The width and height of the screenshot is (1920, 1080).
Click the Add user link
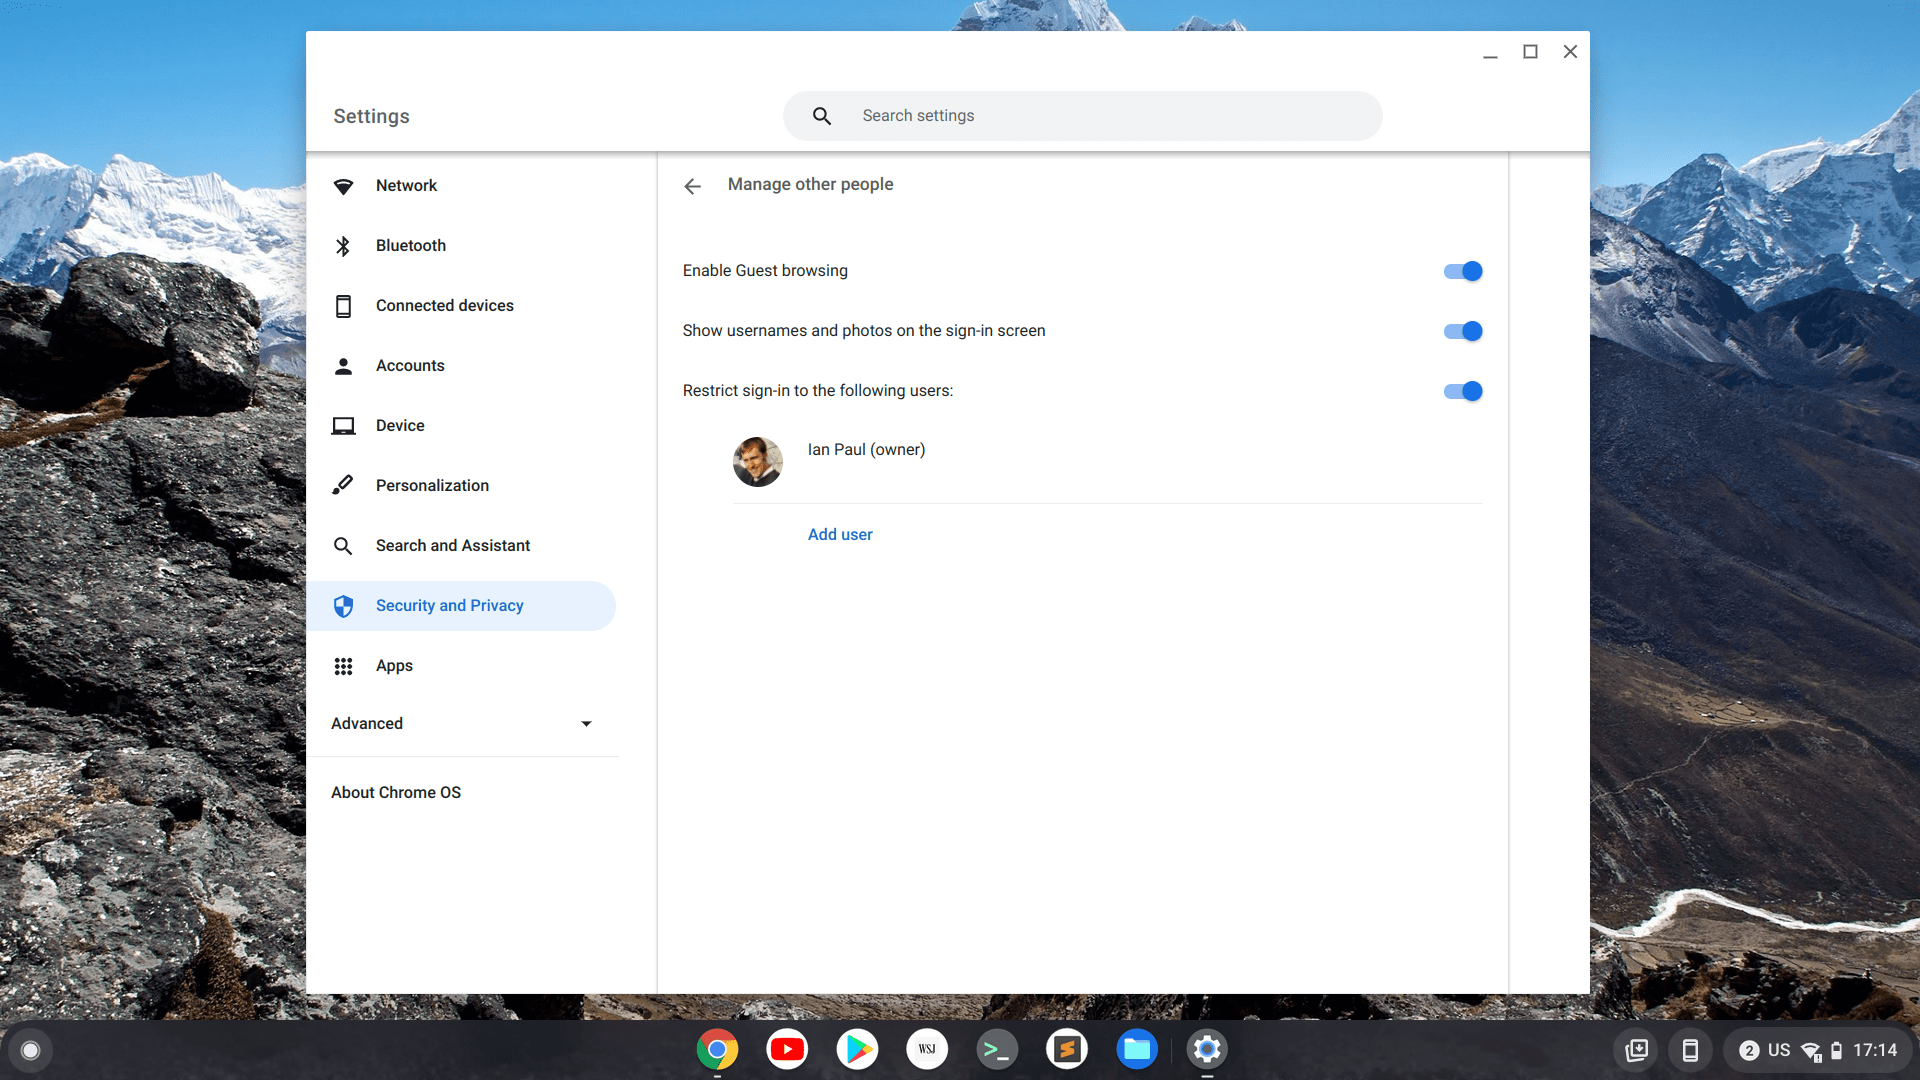[840, 535]
